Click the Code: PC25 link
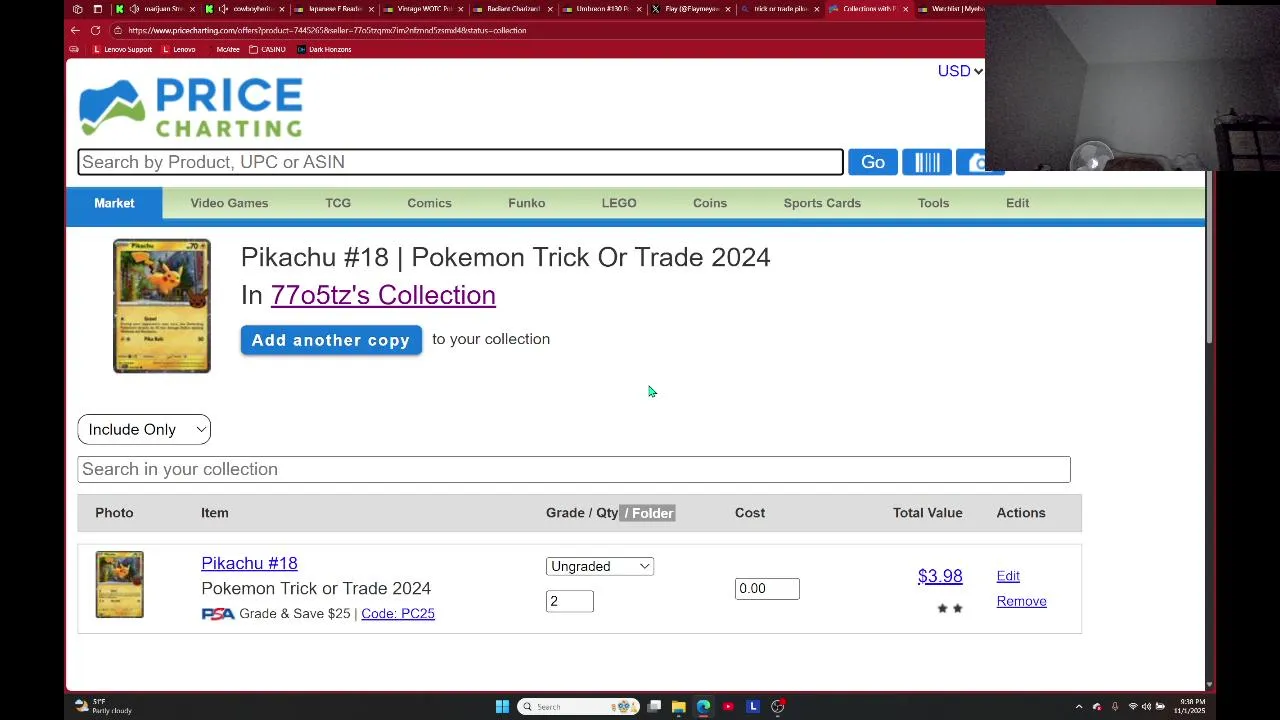1280x720 pixels. 398,613
